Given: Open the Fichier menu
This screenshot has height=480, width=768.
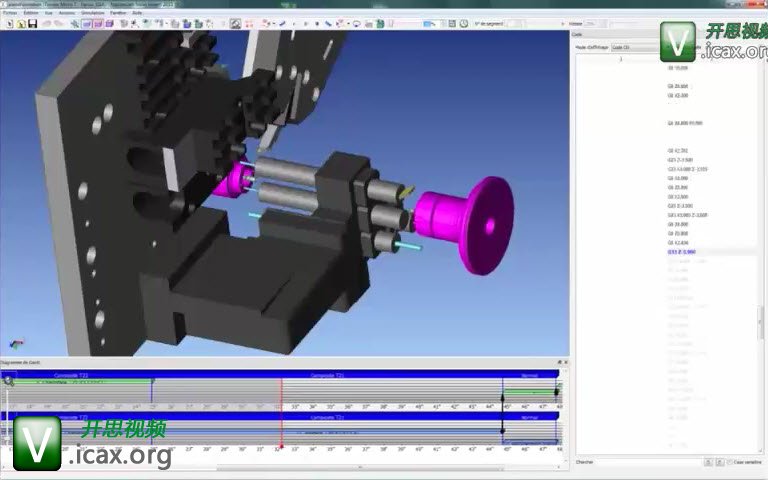Looking at the screenshot, I should point(10,13).
